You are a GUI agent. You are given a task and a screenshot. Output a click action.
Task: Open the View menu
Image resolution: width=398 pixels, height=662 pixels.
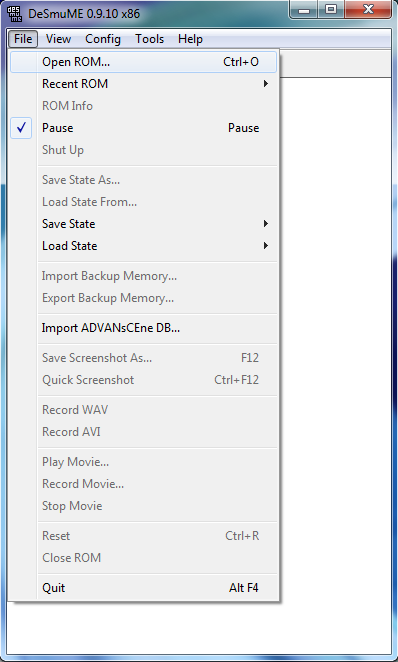pyautogui.click(x=58, y=39)
